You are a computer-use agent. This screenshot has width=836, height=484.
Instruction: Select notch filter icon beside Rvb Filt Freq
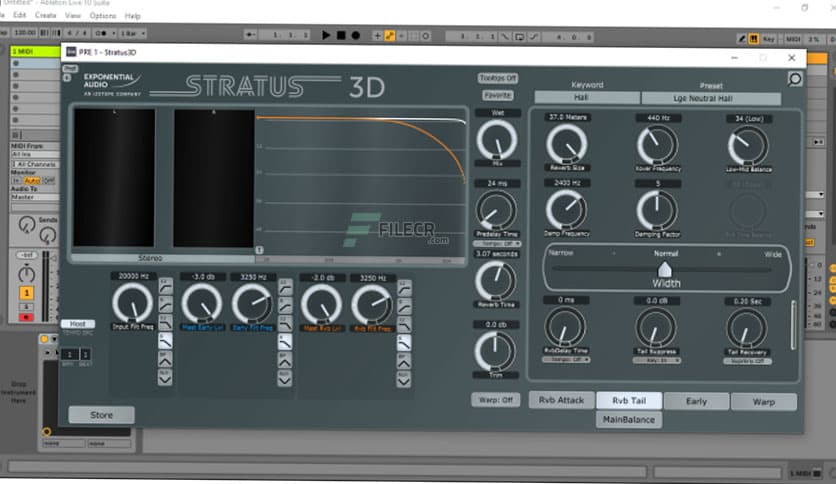pyautogui.click(x=404, y=380)
